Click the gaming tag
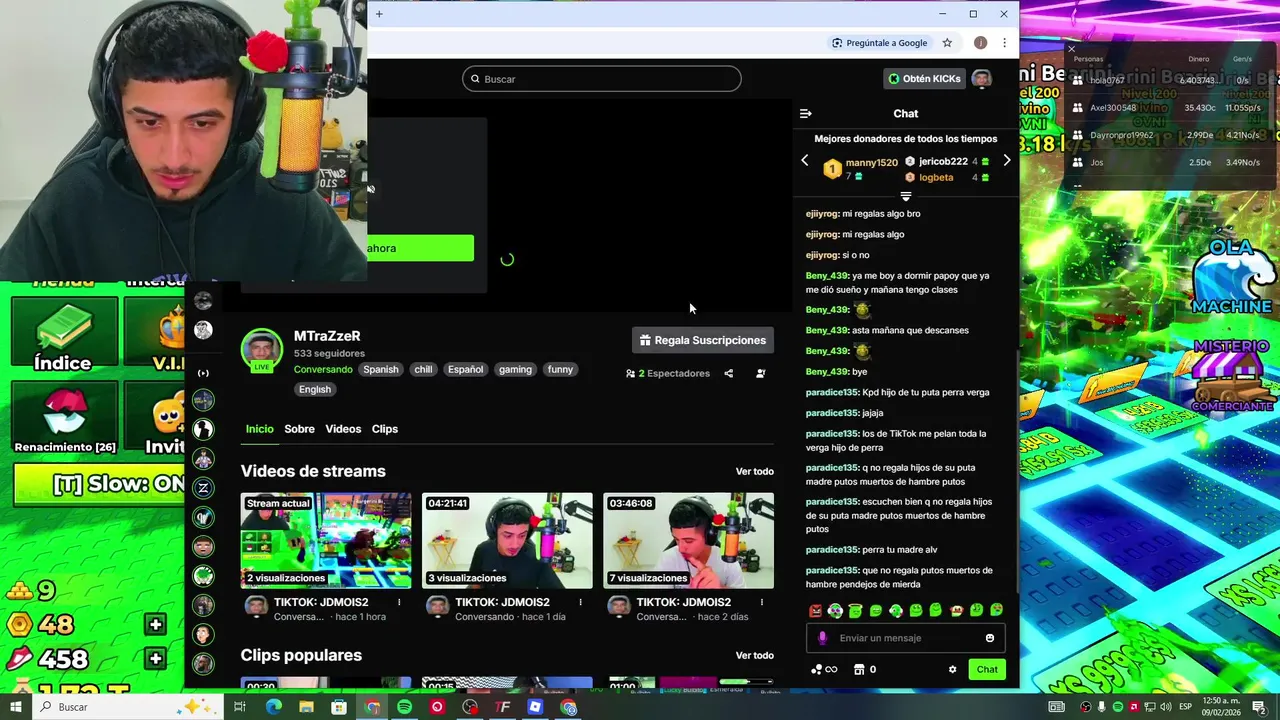The width and height of the screenshot is (1280, 720). click(515, 369)
